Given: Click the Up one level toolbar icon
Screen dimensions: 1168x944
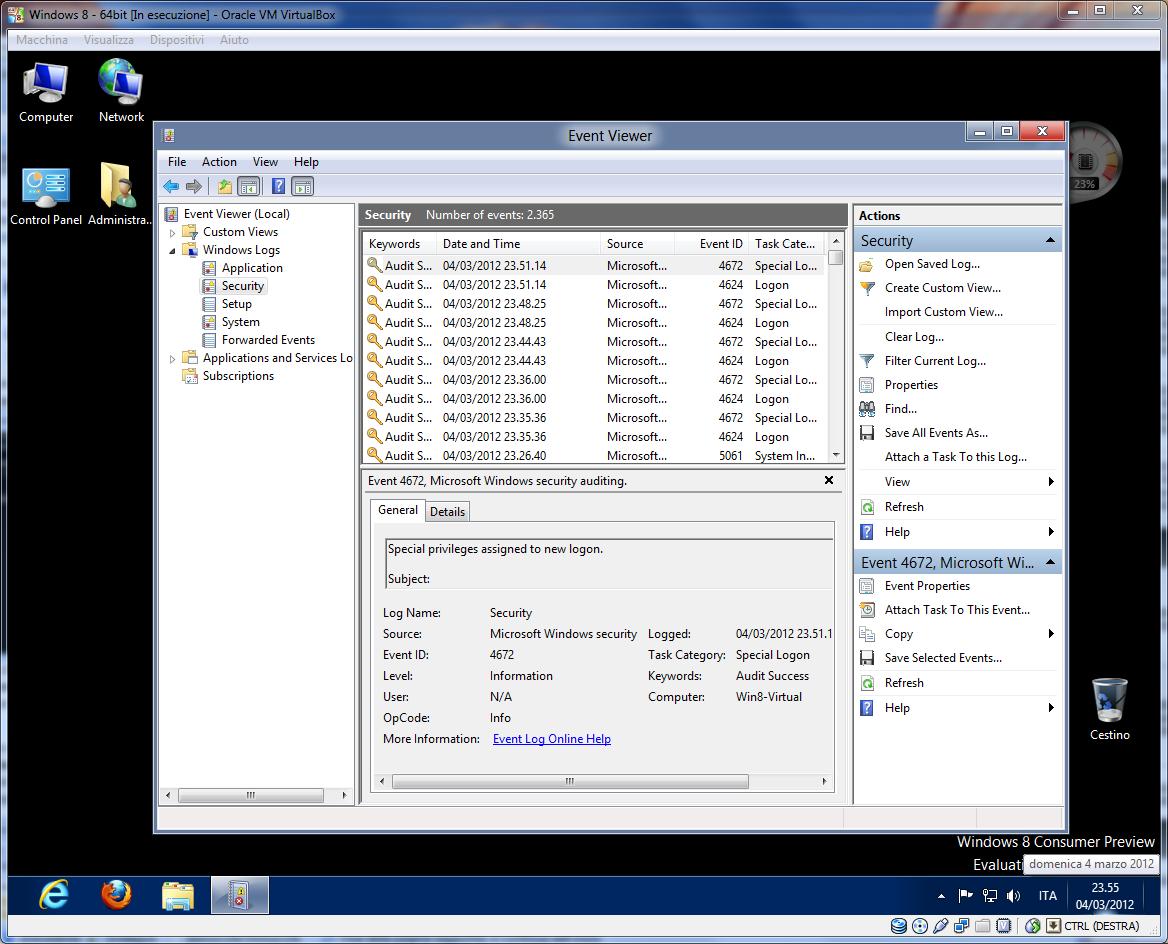Looking at the screenshot, I should pos(225,186).
